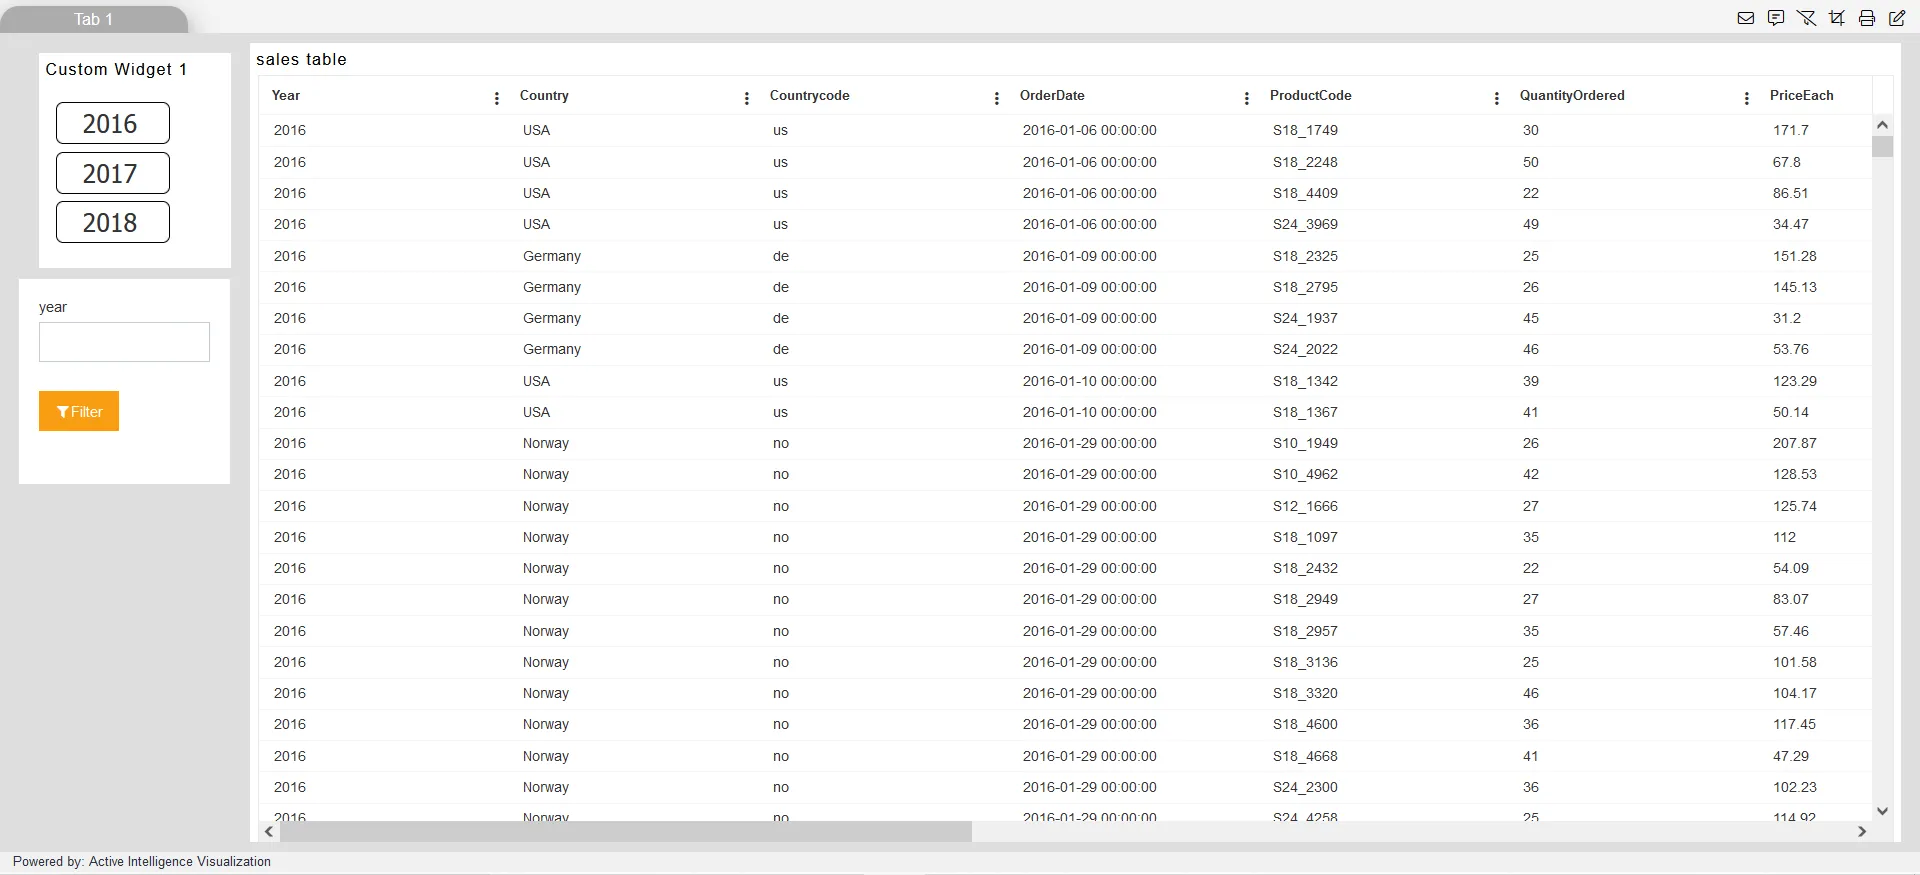Click the horizontal scroll right arrow
1920x875 pixels.
click(x=1862, y=831)
